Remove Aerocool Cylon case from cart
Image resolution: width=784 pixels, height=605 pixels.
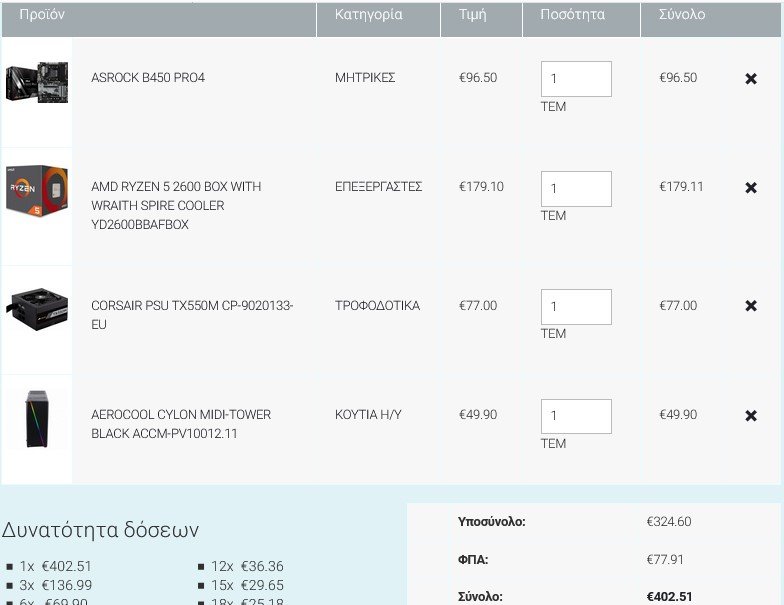point(750,416)
